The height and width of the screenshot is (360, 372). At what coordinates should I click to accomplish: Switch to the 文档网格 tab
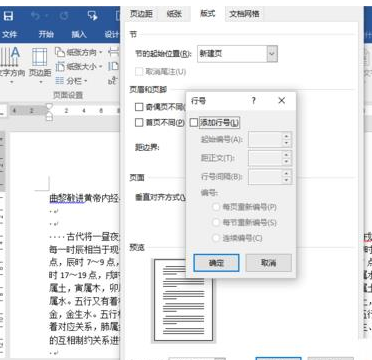click(244, 14)
